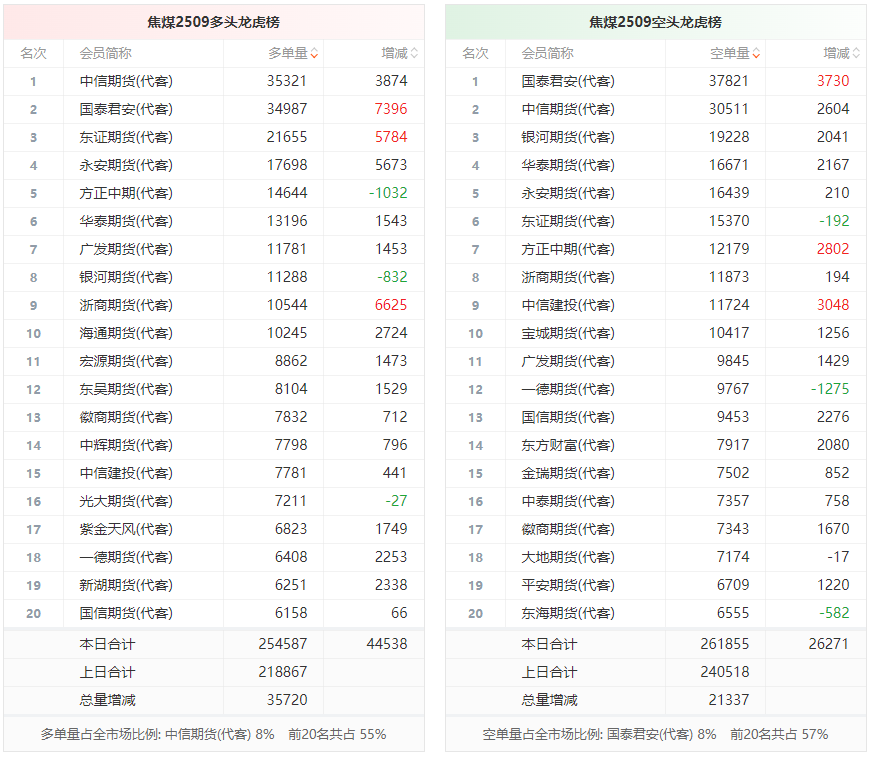Sort short table by 增减 arrows
Viewport: 871px width, 757px height.
click(x=856, y=53)
